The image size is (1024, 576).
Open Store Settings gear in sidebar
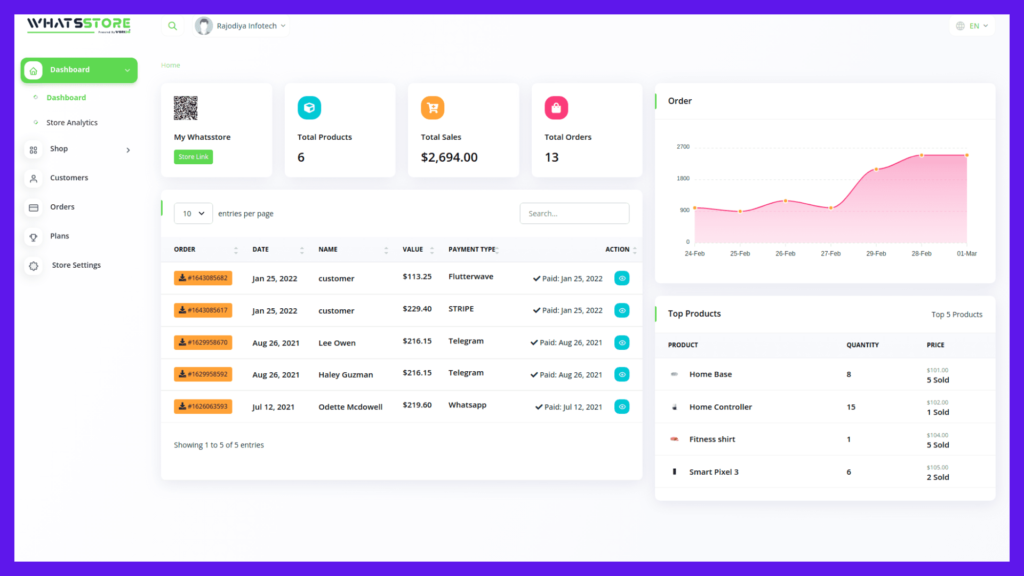tap(33, 266)
